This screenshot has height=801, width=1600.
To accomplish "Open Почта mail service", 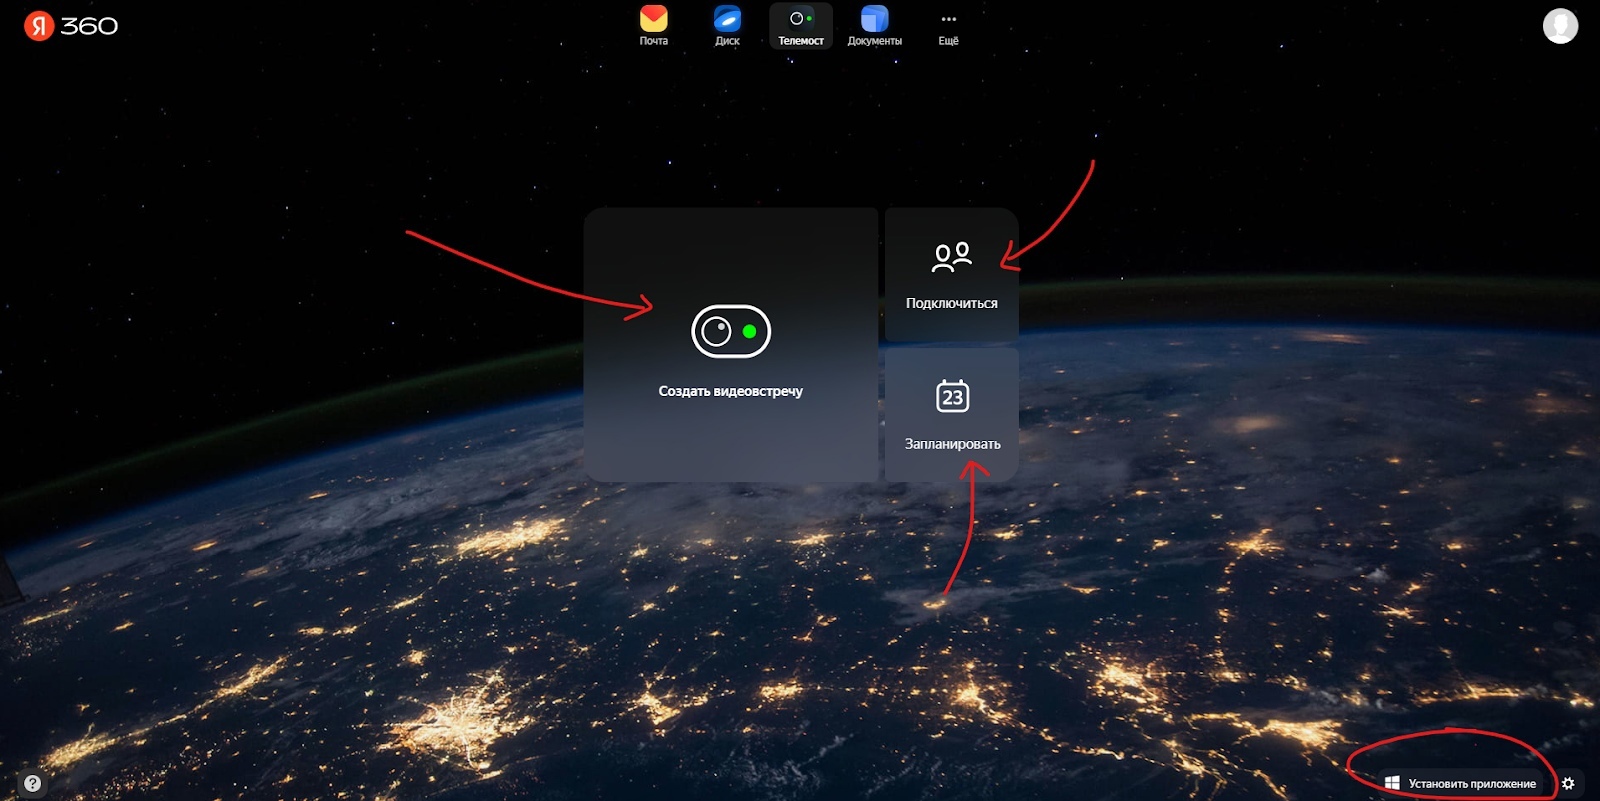I will pyautogui.click(x=654, y=26).
